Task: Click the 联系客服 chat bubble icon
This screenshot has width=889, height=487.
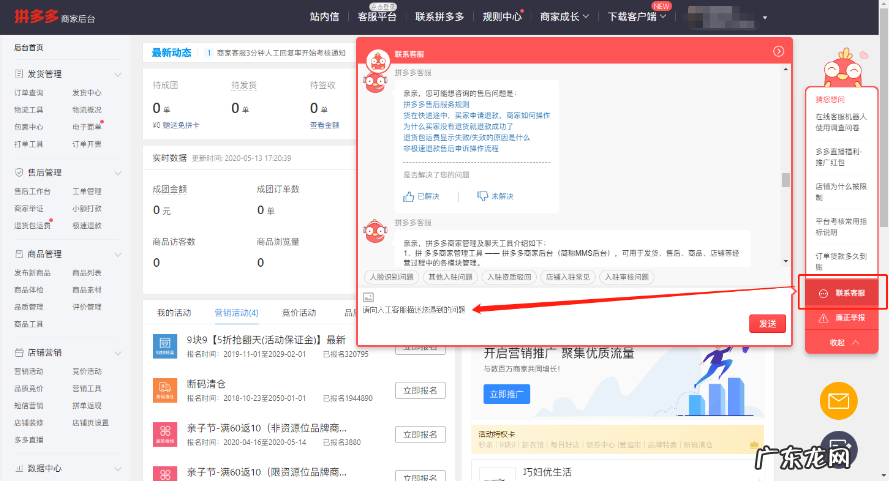Action: [823, 294]
